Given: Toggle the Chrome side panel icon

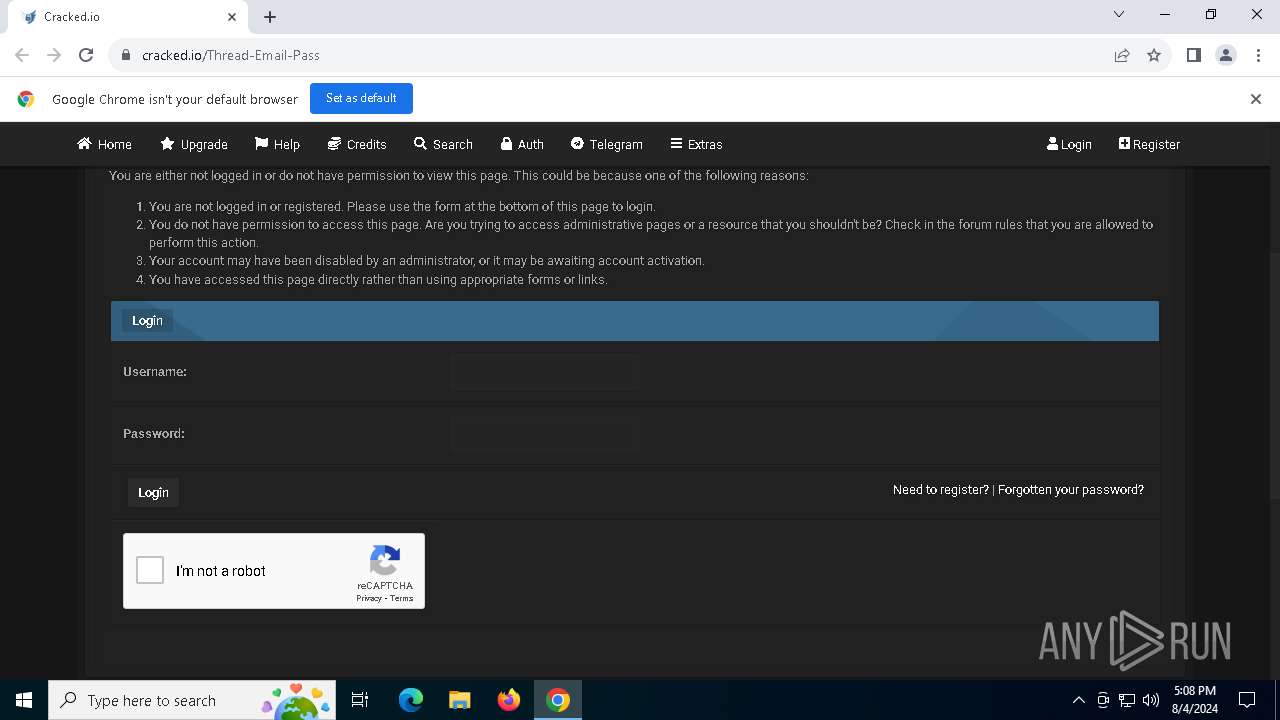Looking at the screenshot, I should point(1193,55).
